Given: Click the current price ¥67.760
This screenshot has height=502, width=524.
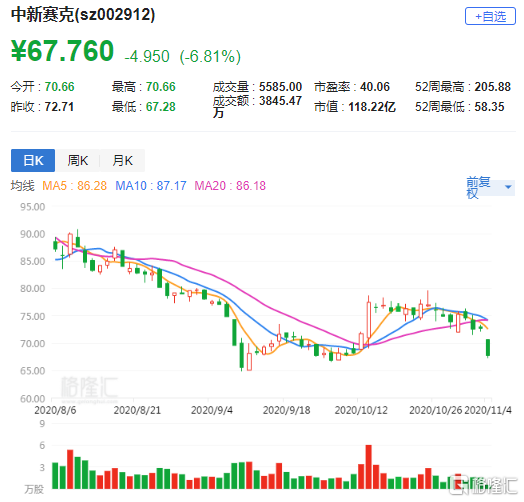Looking at the screenshot, I should (62, 51).
